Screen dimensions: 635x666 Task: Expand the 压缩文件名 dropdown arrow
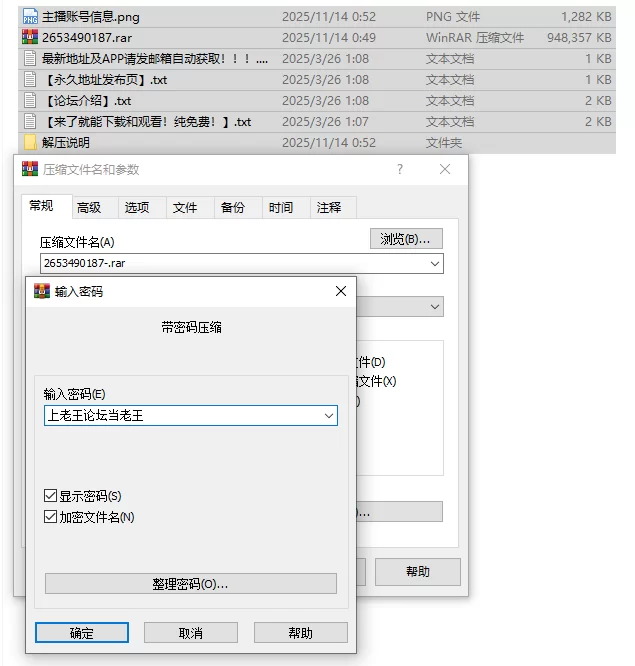tap(435, 263)
